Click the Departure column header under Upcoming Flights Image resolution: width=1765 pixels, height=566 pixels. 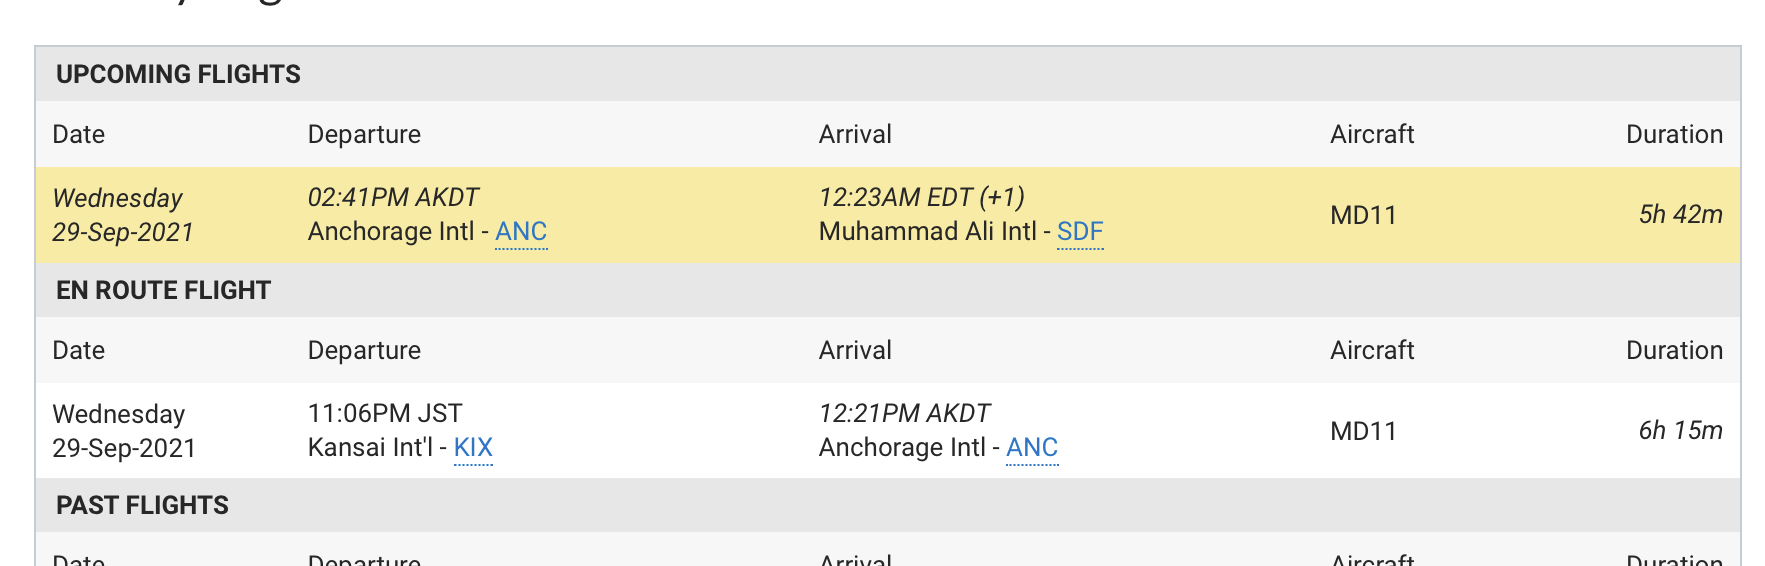[364, 135]
